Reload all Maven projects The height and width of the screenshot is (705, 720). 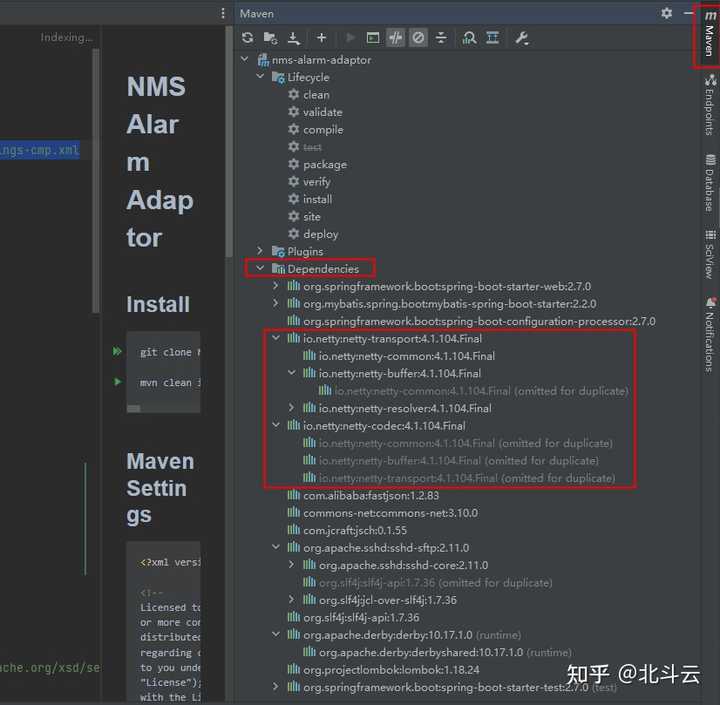pos(248,38)
